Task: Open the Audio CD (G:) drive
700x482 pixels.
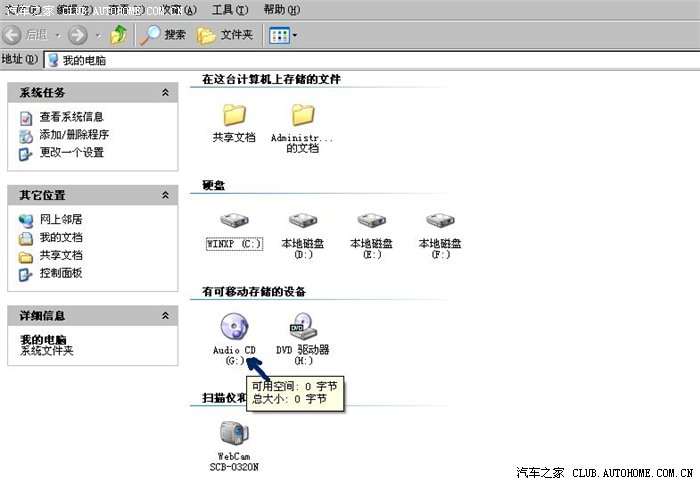Action: pyautogui.click(x=234, y=328)
